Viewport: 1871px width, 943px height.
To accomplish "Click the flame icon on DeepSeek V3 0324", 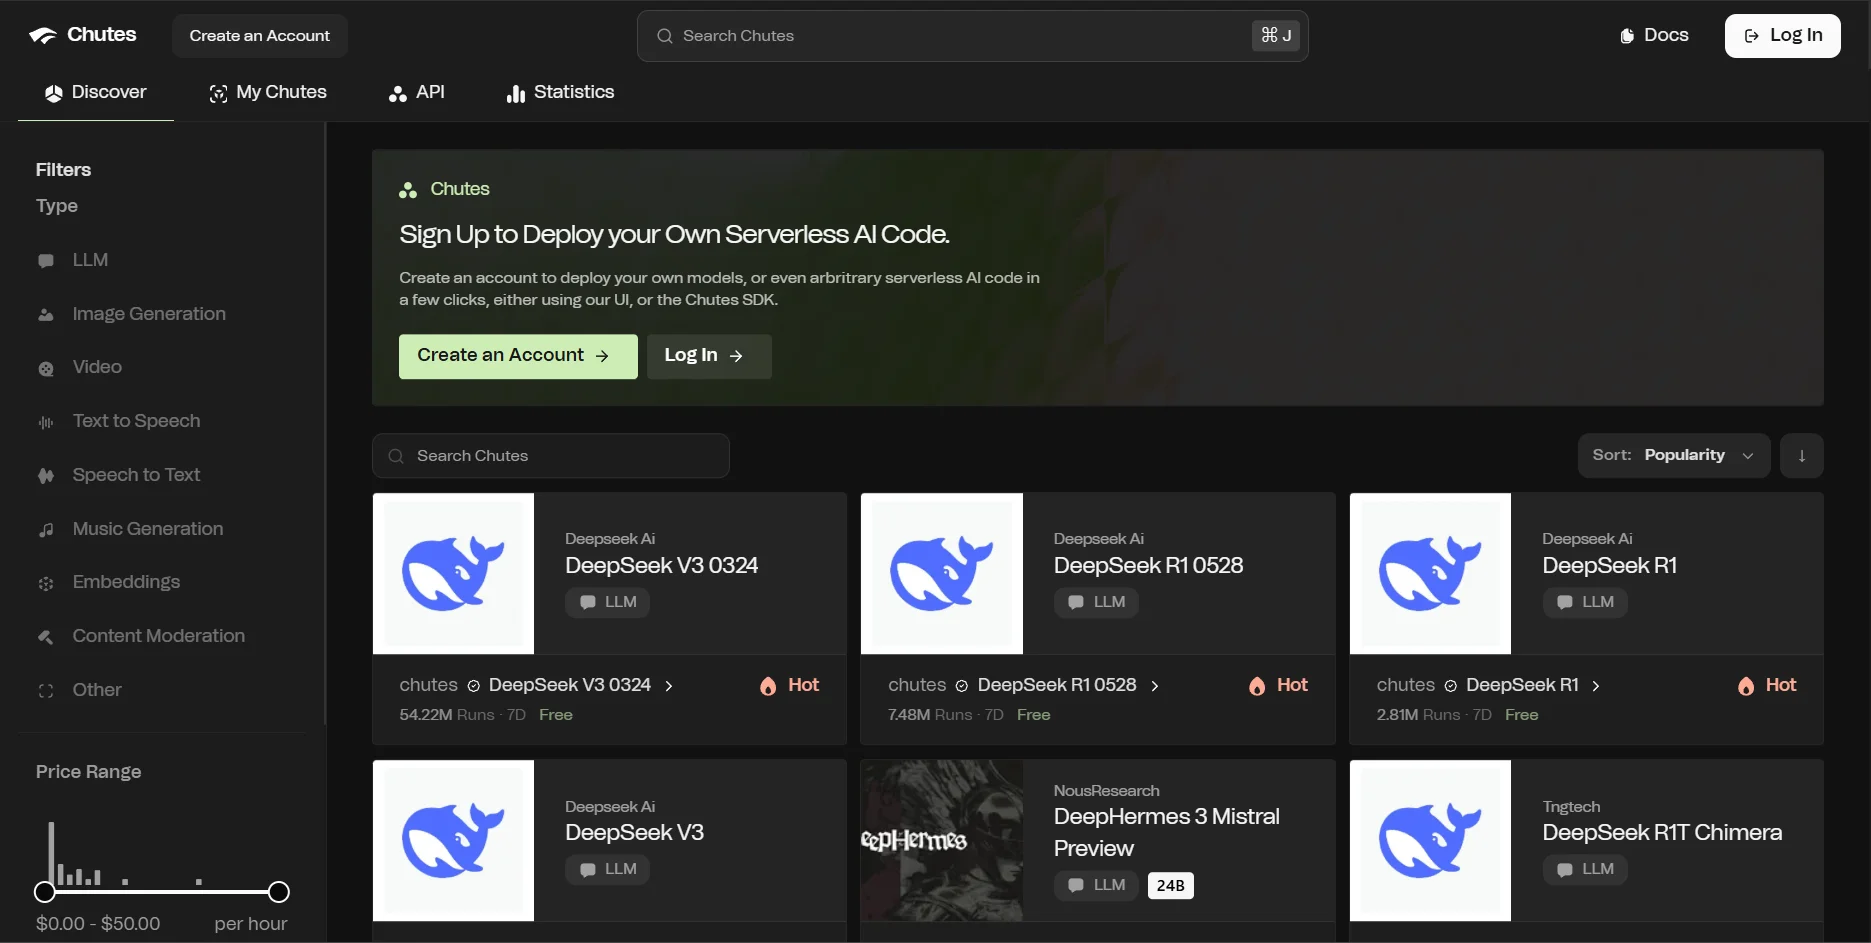I will (x=768, y=686).
